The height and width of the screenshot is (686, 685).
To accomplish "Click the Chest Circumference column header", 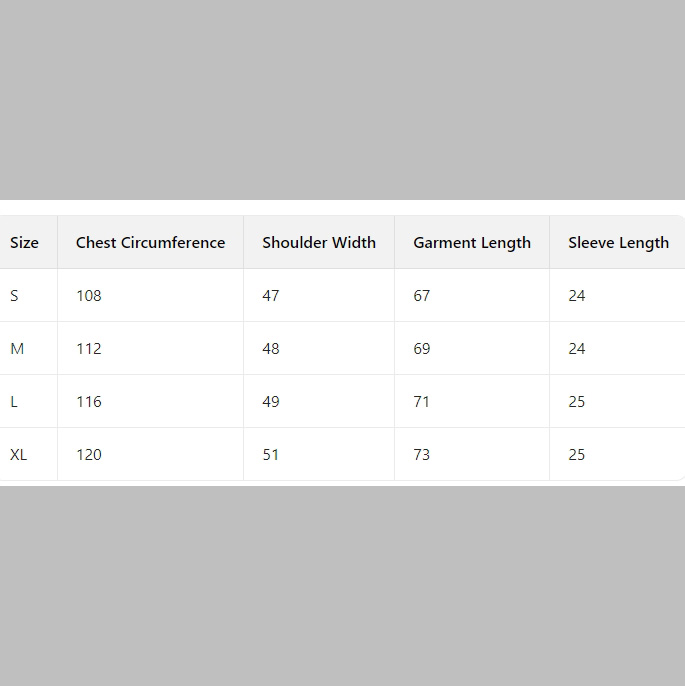I will tap(150, 243).
